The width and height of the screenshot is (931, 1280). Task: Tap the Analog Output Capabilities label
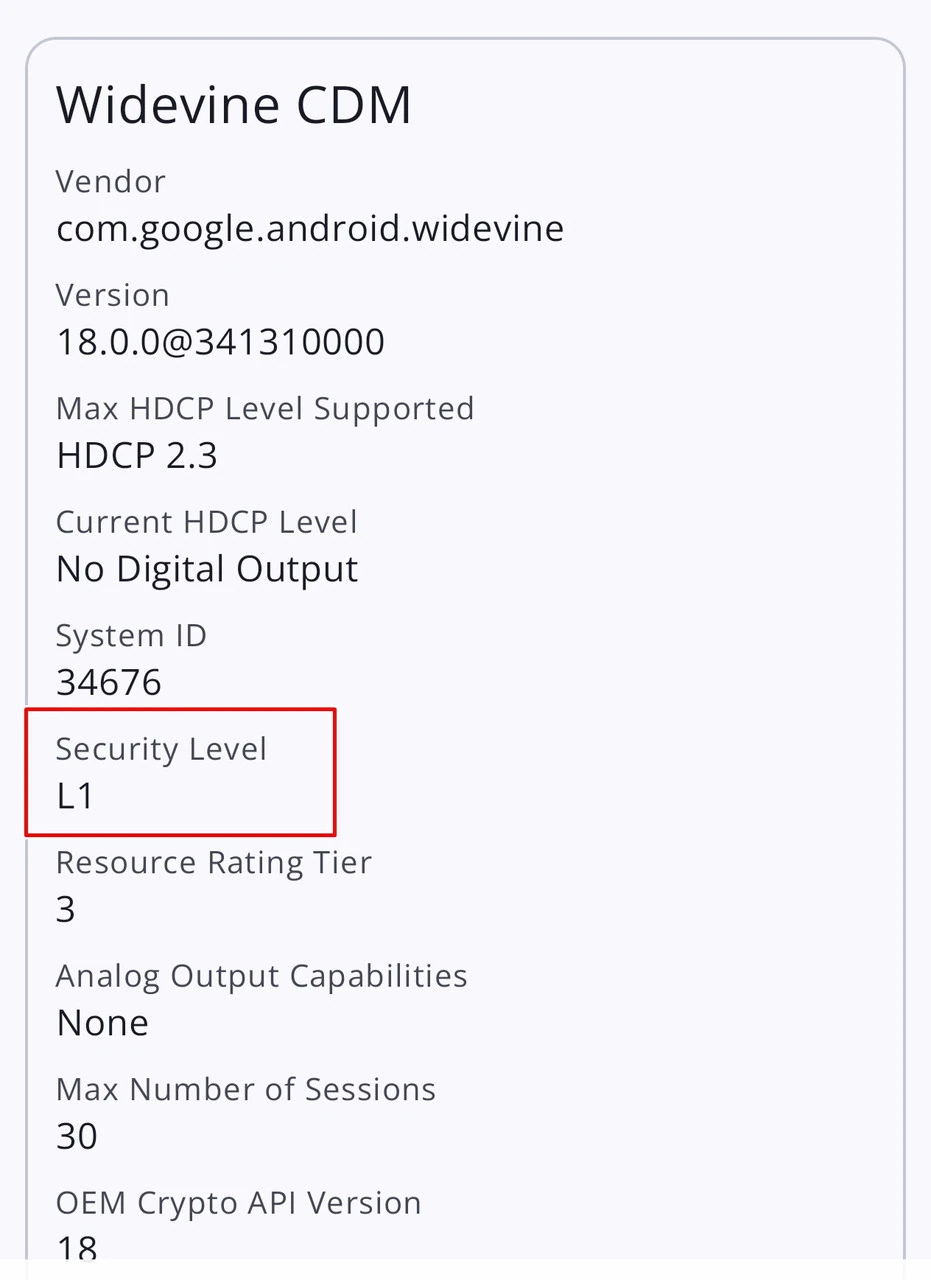(262, 976)
